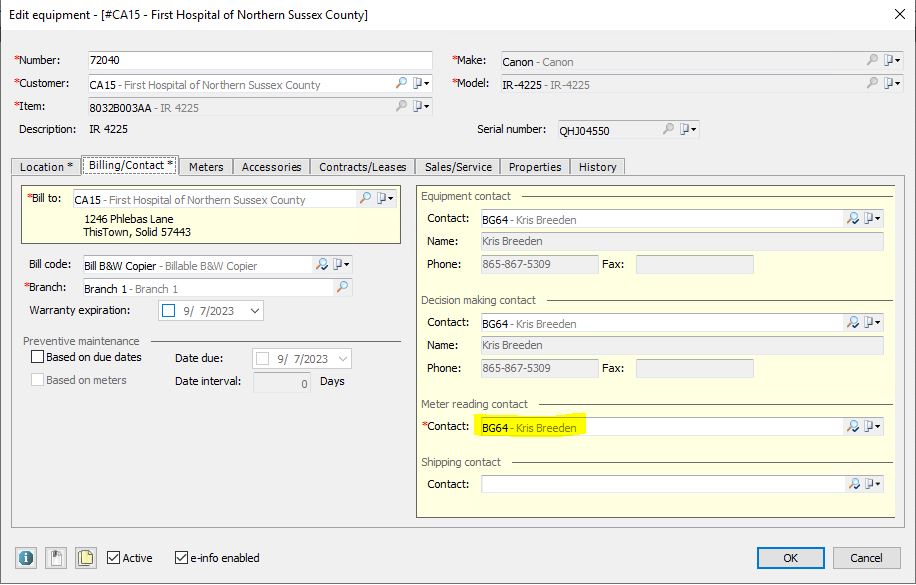The height and width of the screenshot is (585, 916).
Task: Look up Branch with magnifier icon
Action: (342, 287)
